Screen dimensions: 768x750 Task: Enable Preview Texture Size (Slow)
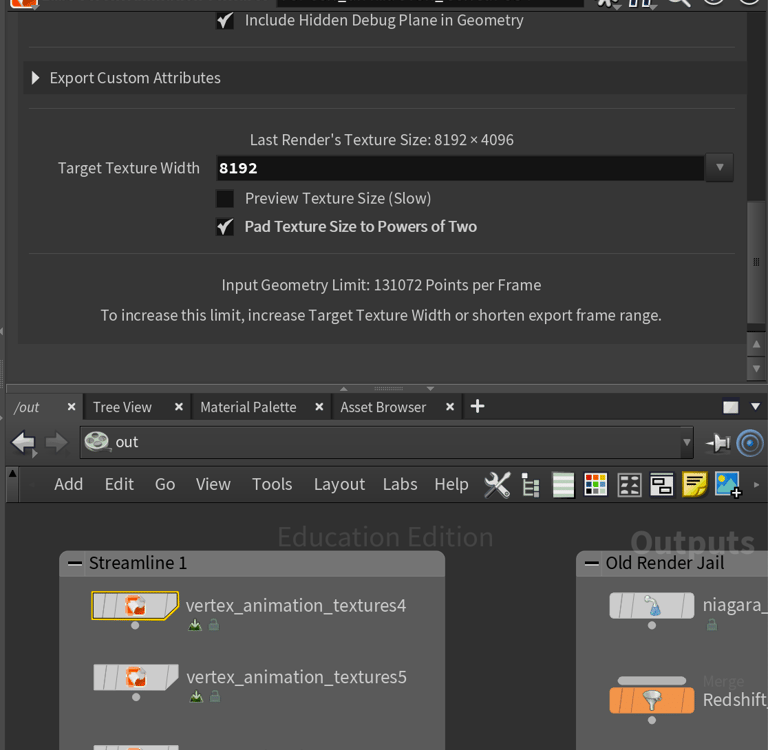[x=225, y=199]
